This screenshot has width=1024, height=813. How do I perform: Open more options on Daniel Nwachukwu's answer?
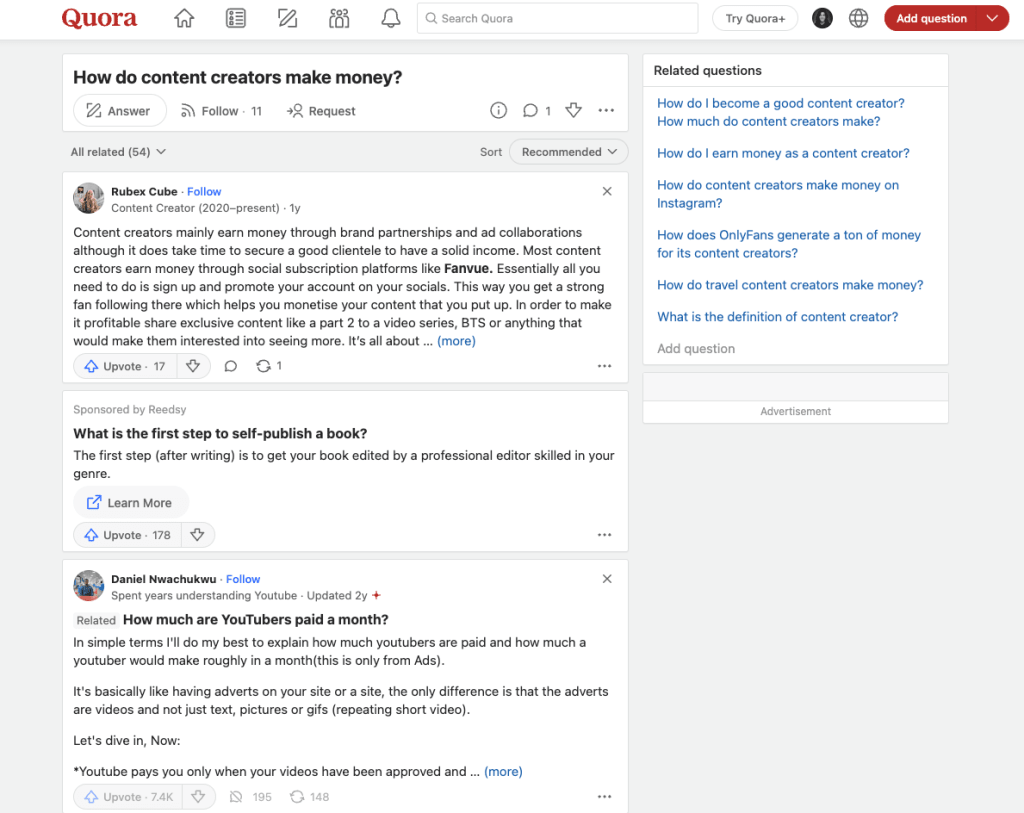point(605,797)
